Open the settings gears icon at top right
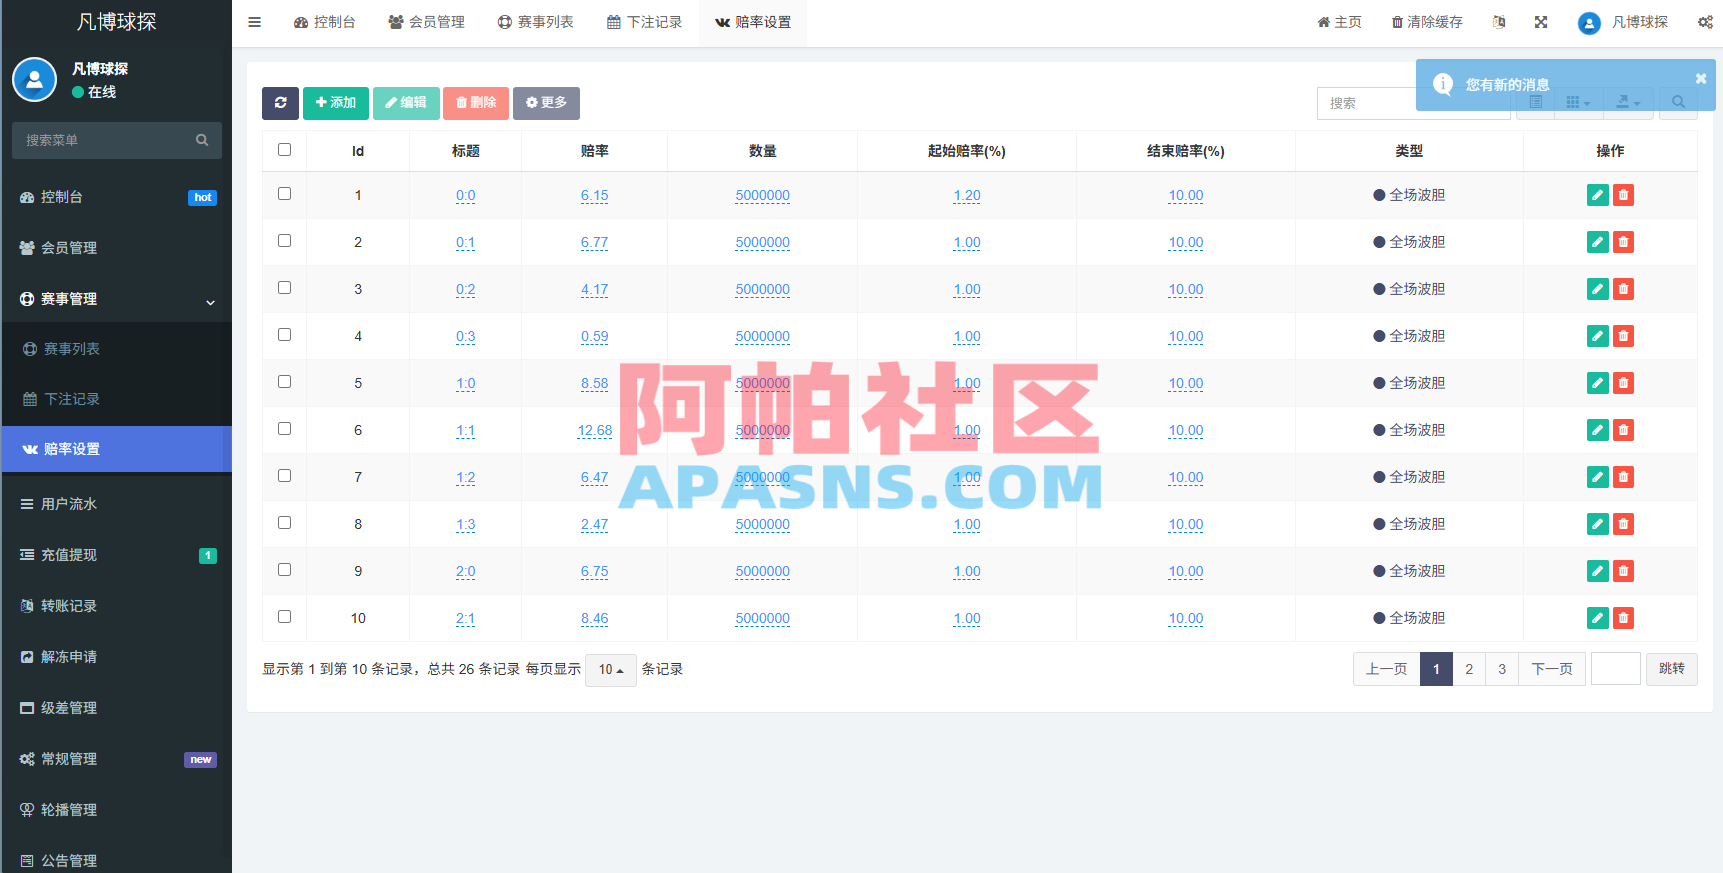This screenshot has width=1723, height=873. coord(1705,22)
